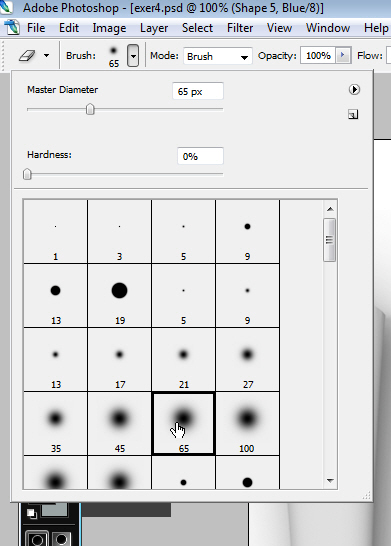Open the Image menu
This screenshot has width=391, height=546.
click(109, 28)
